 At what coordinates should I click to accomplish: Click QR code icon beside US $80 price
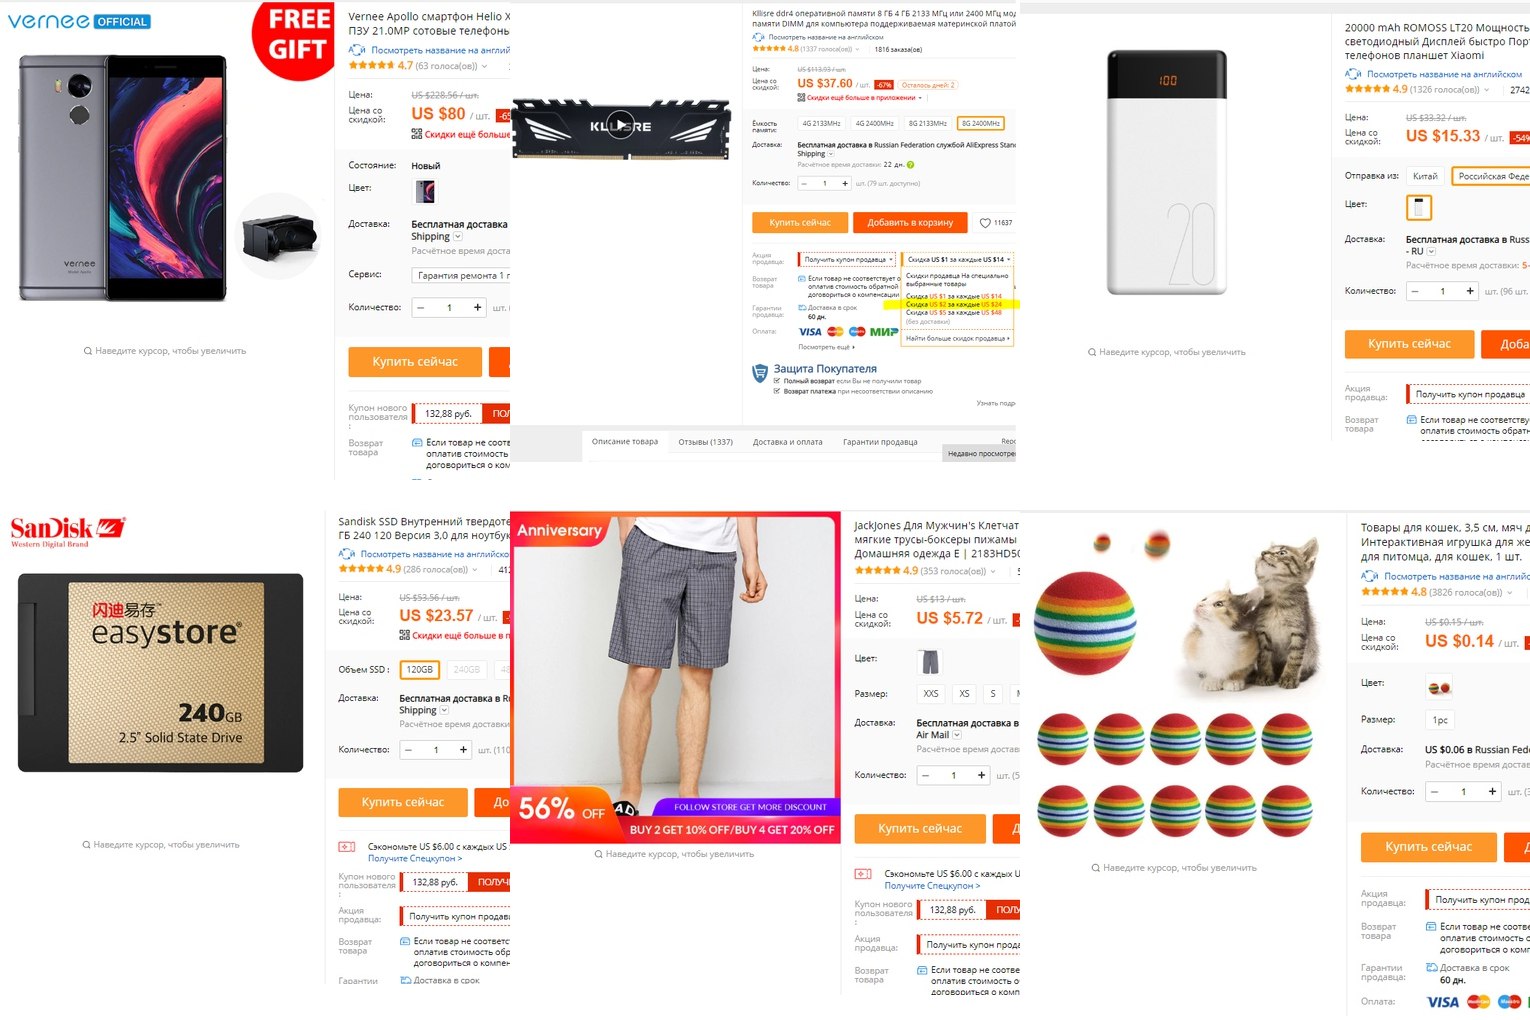click(416, 134)
